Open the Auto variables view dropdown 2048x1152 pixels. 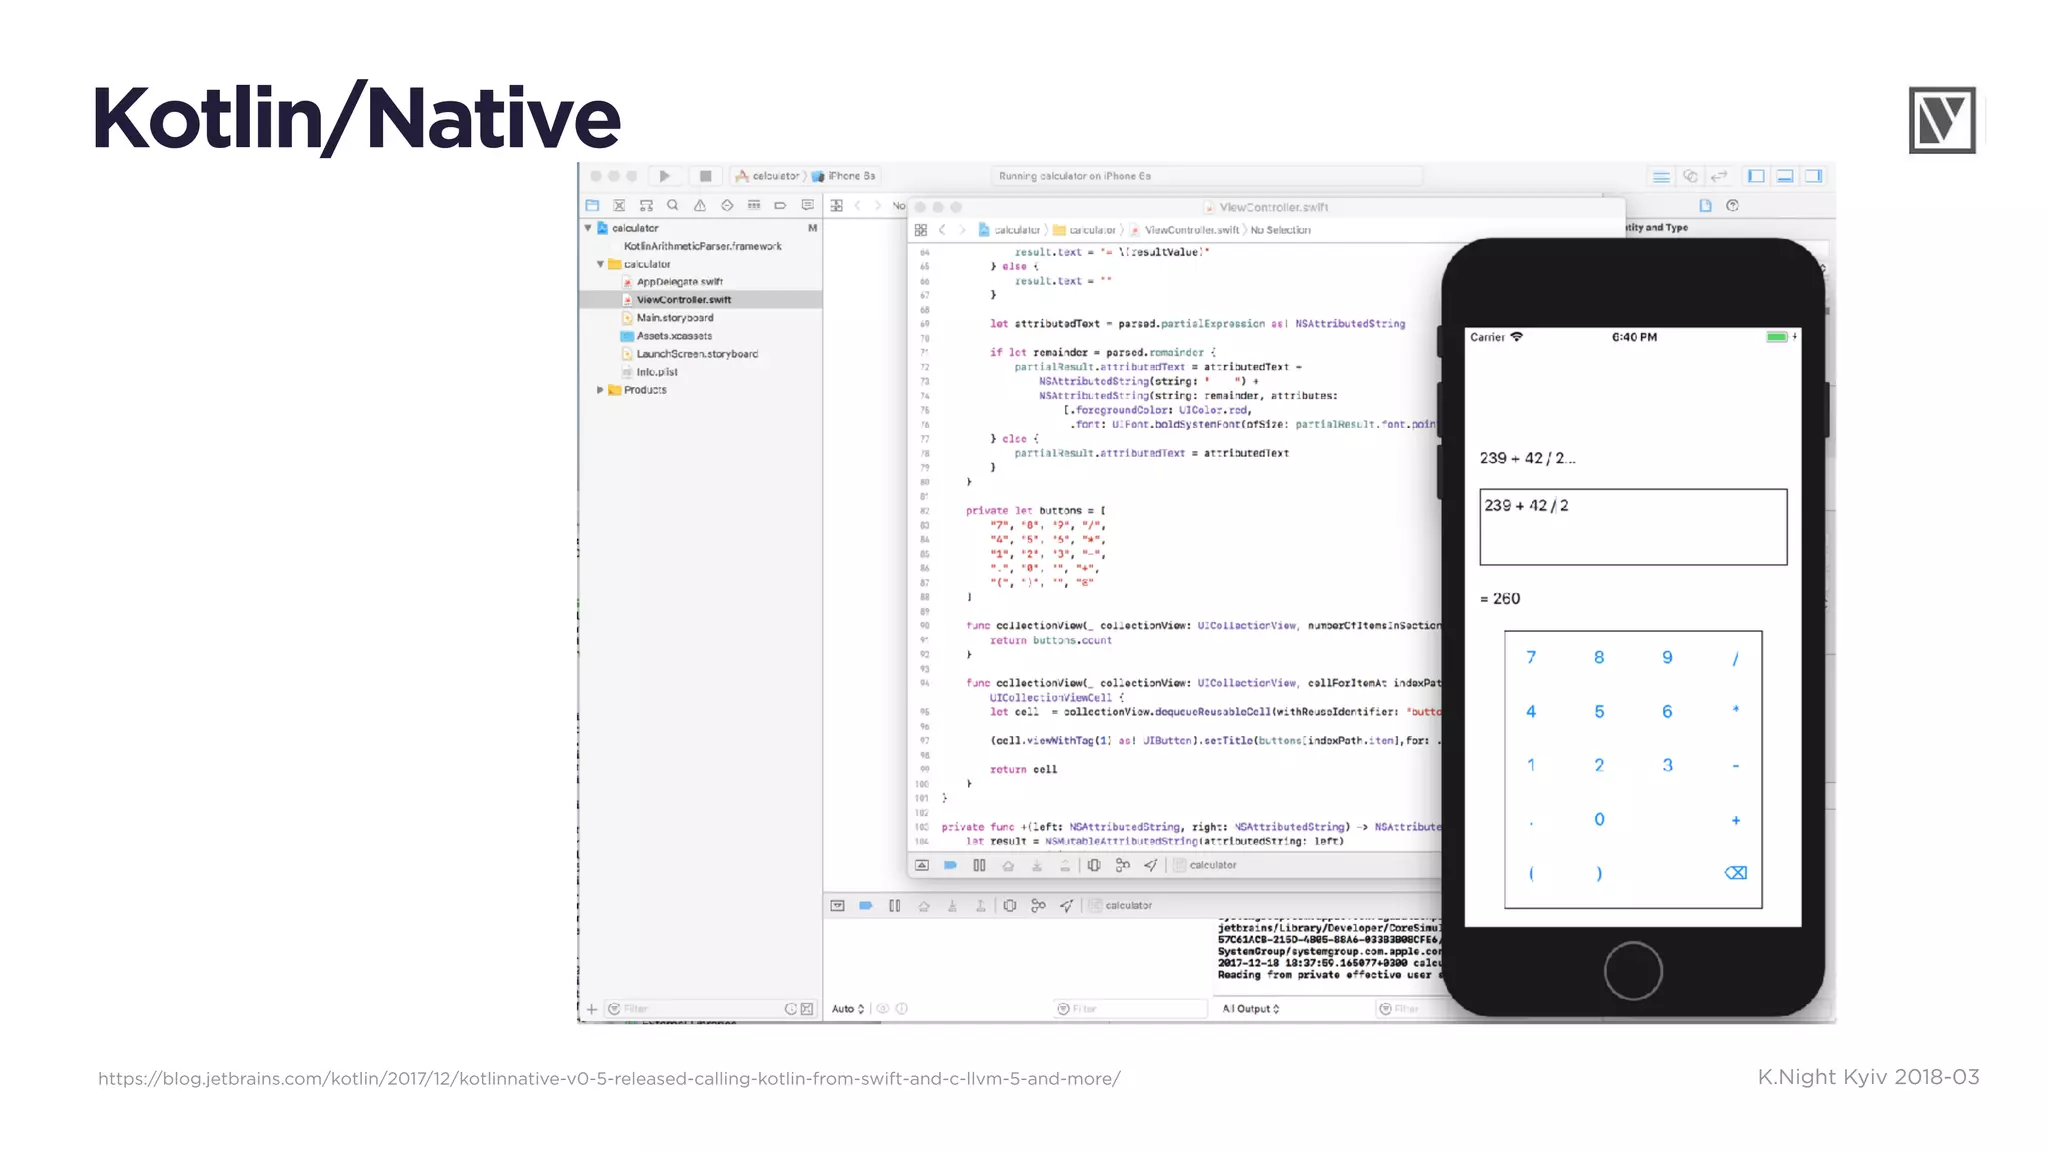coord(848,1009)
